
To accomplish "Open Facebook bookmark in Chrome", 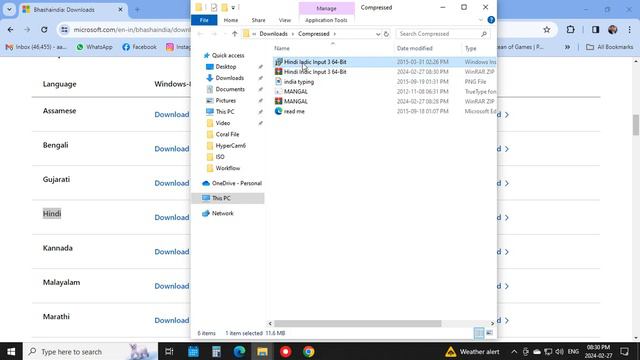I will (x=139, y=47).
